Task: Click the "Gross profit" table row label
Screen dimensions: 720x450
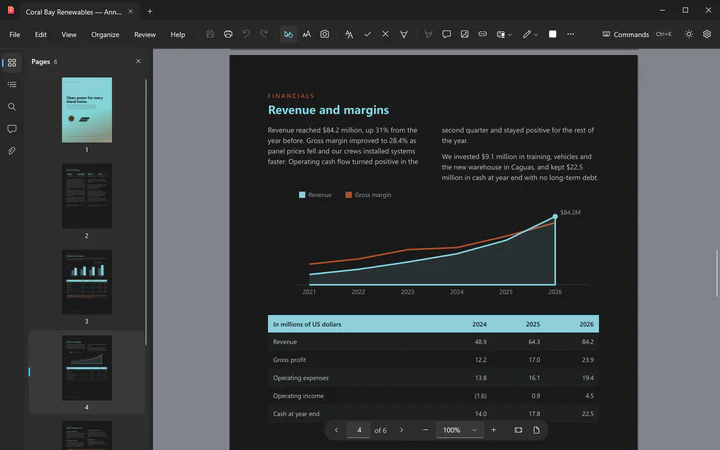Action: pyautogui.click(x=289, y=360)
